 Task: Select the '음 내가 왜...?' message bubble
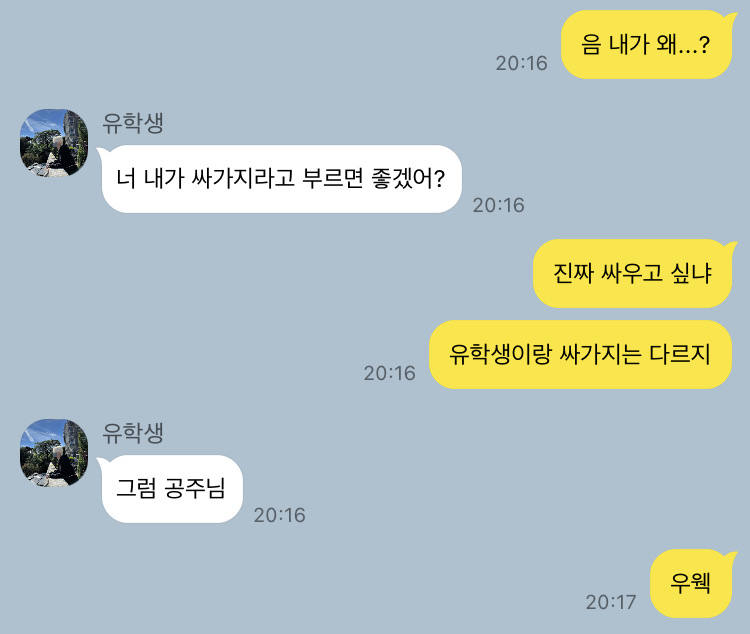647,44
